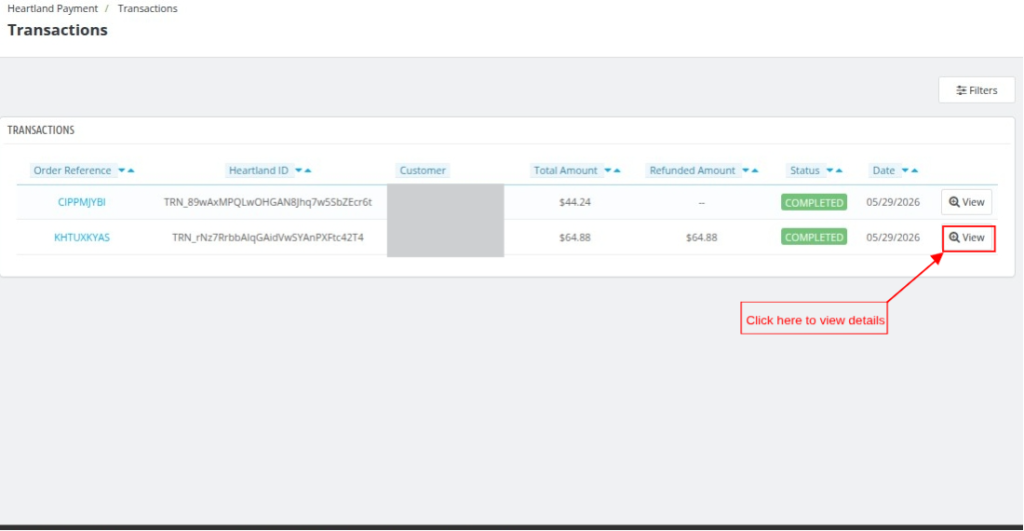The height and width of the screenshot is (531, 1024).
Task: Sort Date column ascending arrow
Action: point(915,170)
